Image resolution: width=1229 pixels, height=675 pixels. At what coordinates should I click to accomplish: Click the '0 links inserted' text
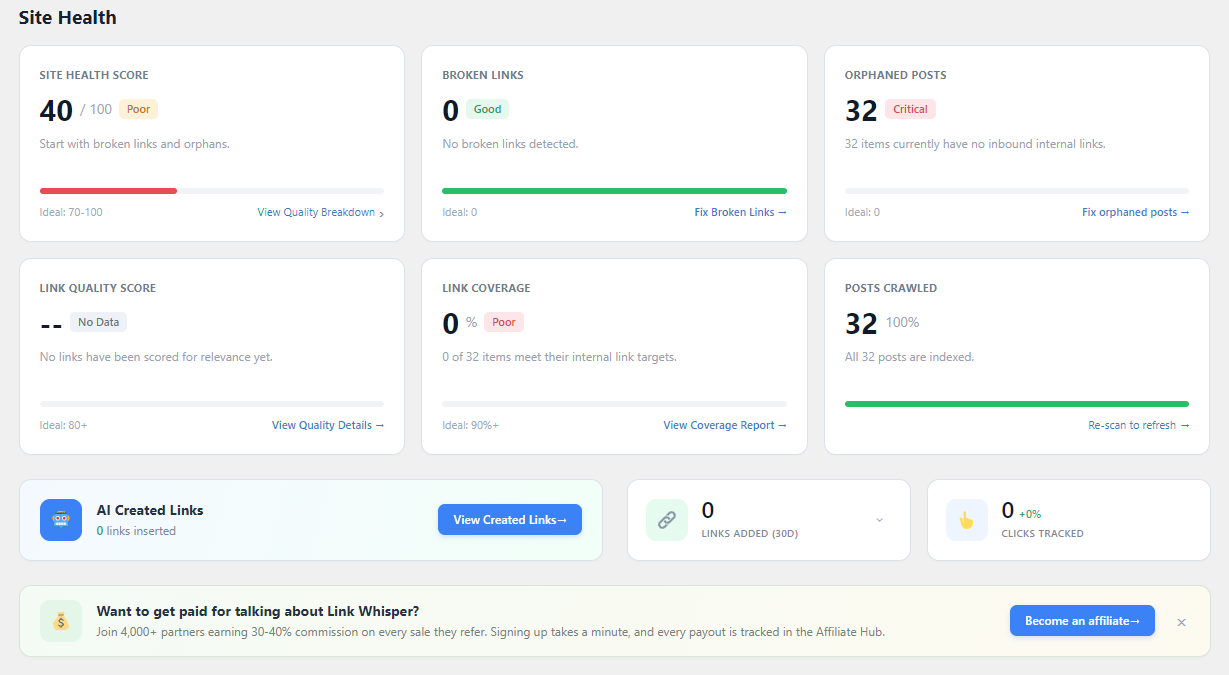pyautogui.click(x=136, y=531)
